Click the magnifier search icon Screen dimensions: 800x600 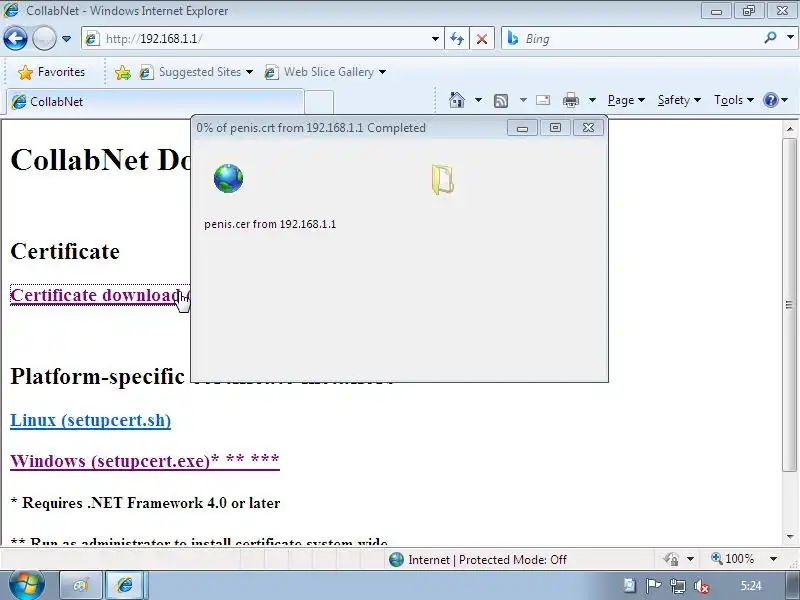(x=770, y=38)
